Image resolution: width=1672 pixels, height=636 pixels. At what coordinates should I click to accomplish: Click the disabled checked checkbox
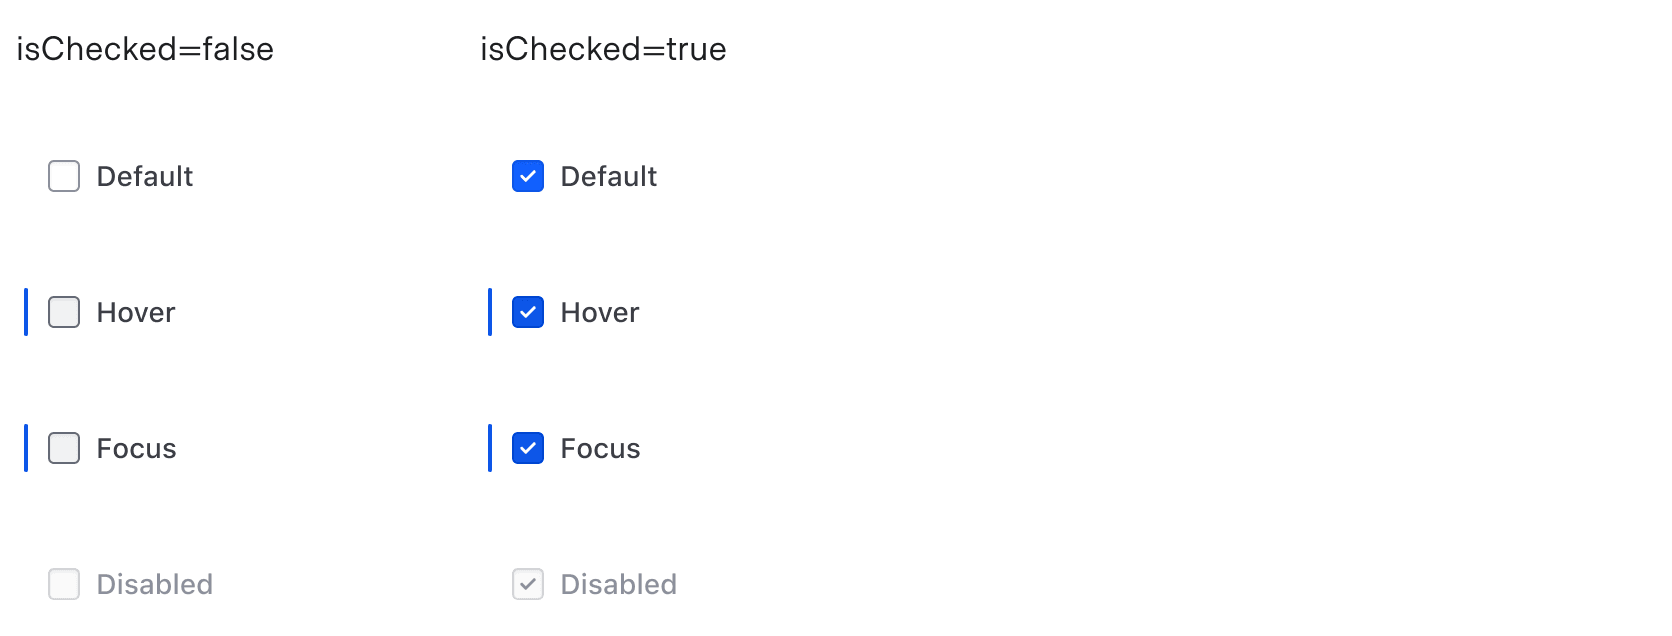pos(527,584)
